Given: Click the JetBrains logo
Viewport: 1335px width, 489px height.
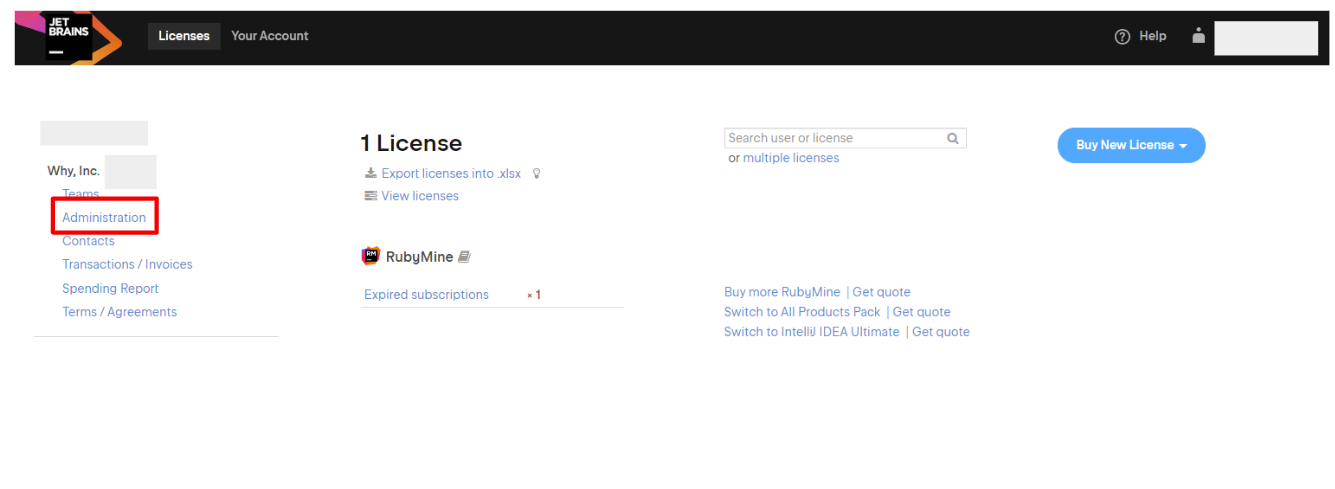Looking at the screenshot, I should (x=68, y=38).
